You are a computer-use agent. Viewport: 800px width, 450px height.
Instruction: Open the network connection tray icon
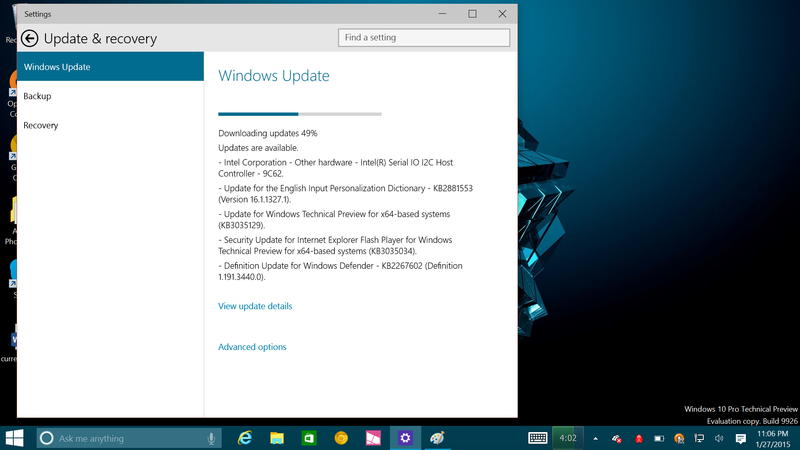click(699, 438)
